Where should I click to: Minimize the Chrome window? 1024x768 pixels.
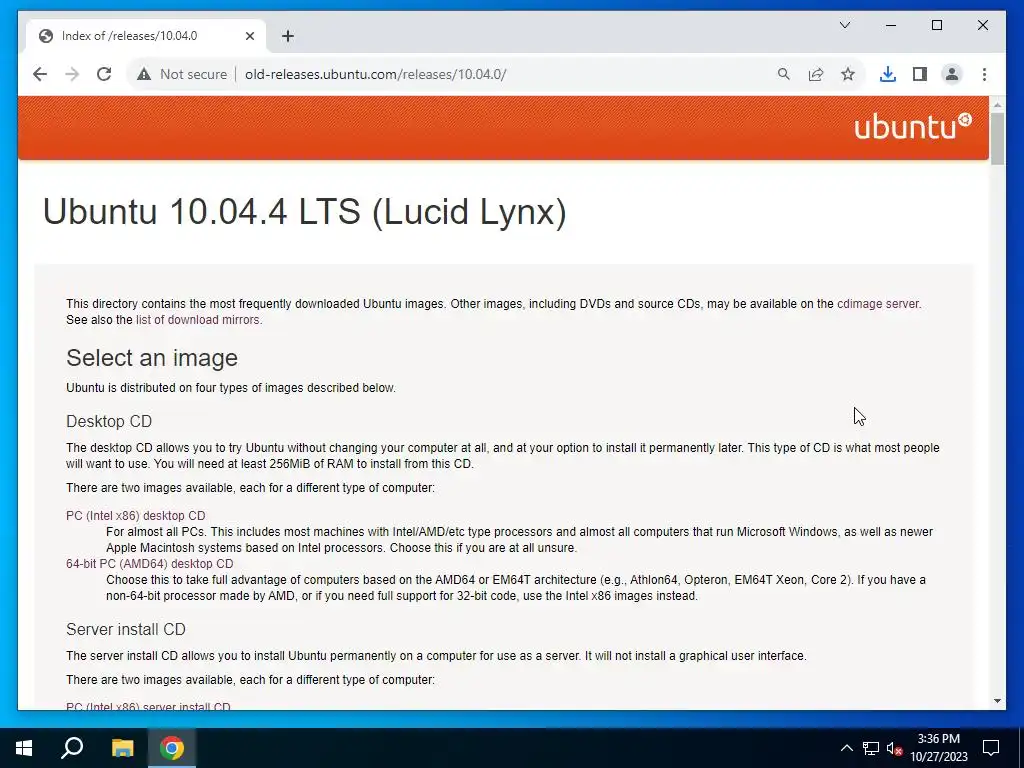tap(891, 25)
